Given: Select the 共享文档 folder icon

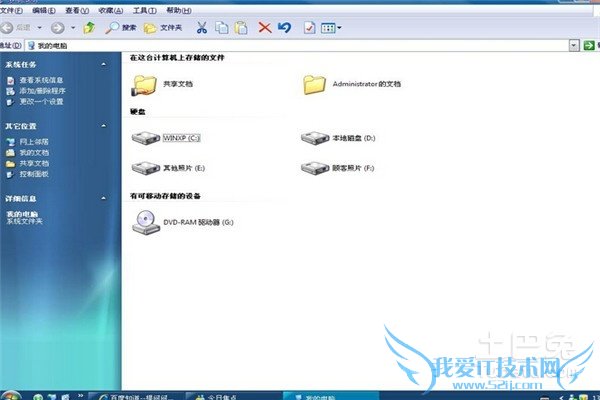Looking at the screenshot, I should point(144,85).
